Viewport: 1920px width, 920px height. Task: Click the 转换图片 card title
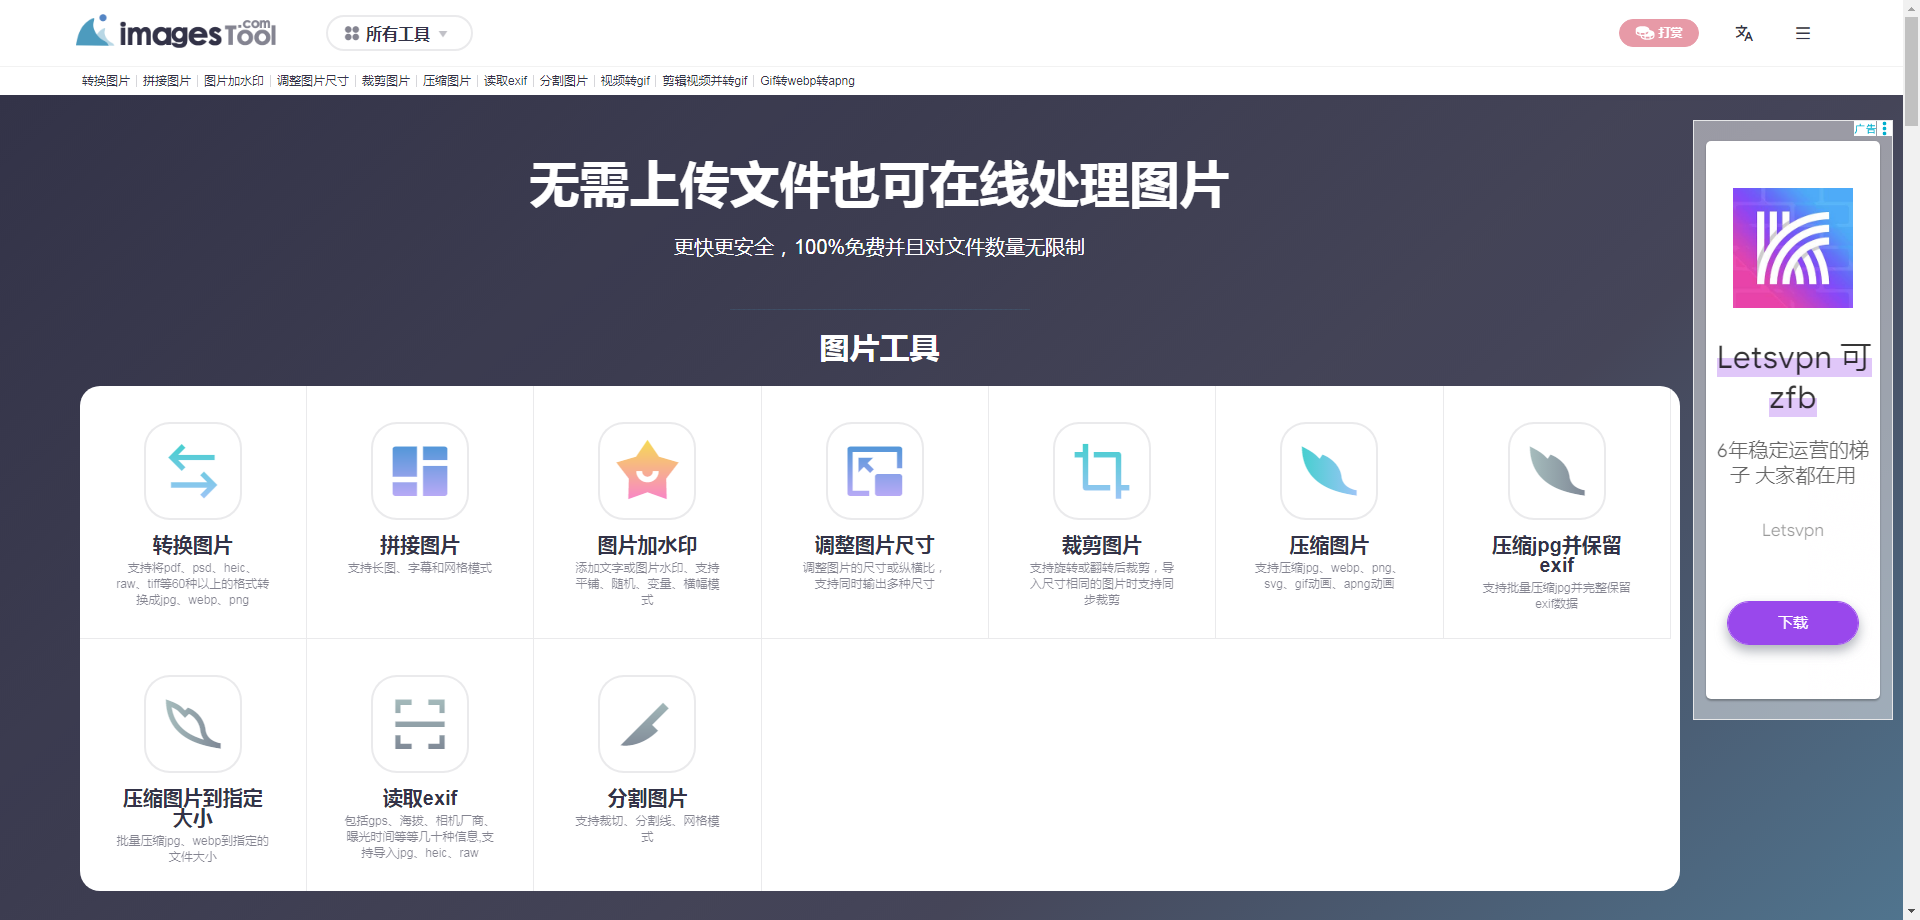coord(193,545)
